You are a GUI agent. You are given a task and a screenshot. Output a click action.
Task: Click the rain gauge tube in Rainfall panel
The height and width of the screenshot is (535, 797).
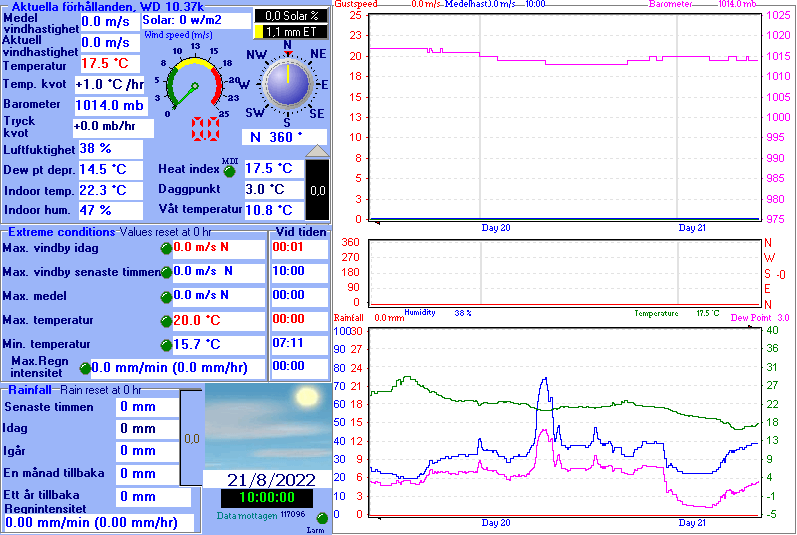(x=191, y=438)
